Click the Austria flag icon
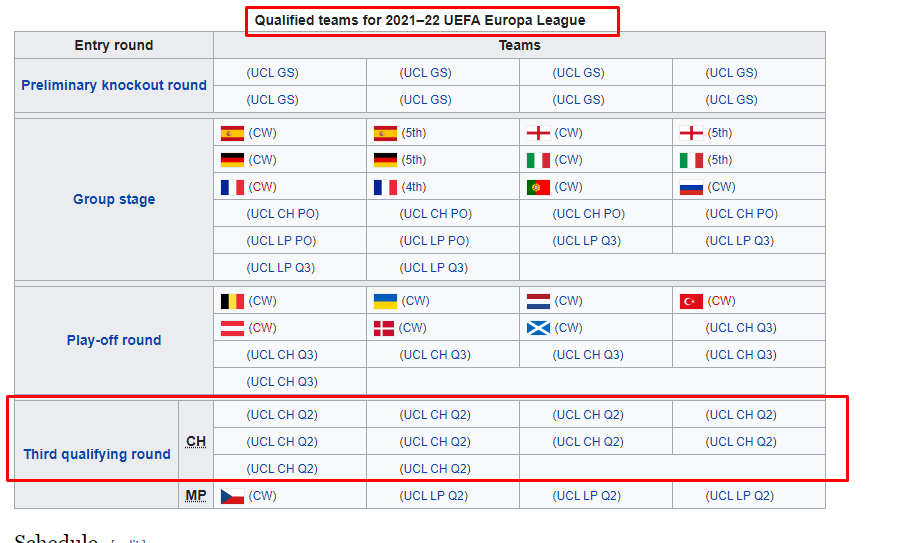The height and width of the screenshot is (543, 912). click(232, 328)
